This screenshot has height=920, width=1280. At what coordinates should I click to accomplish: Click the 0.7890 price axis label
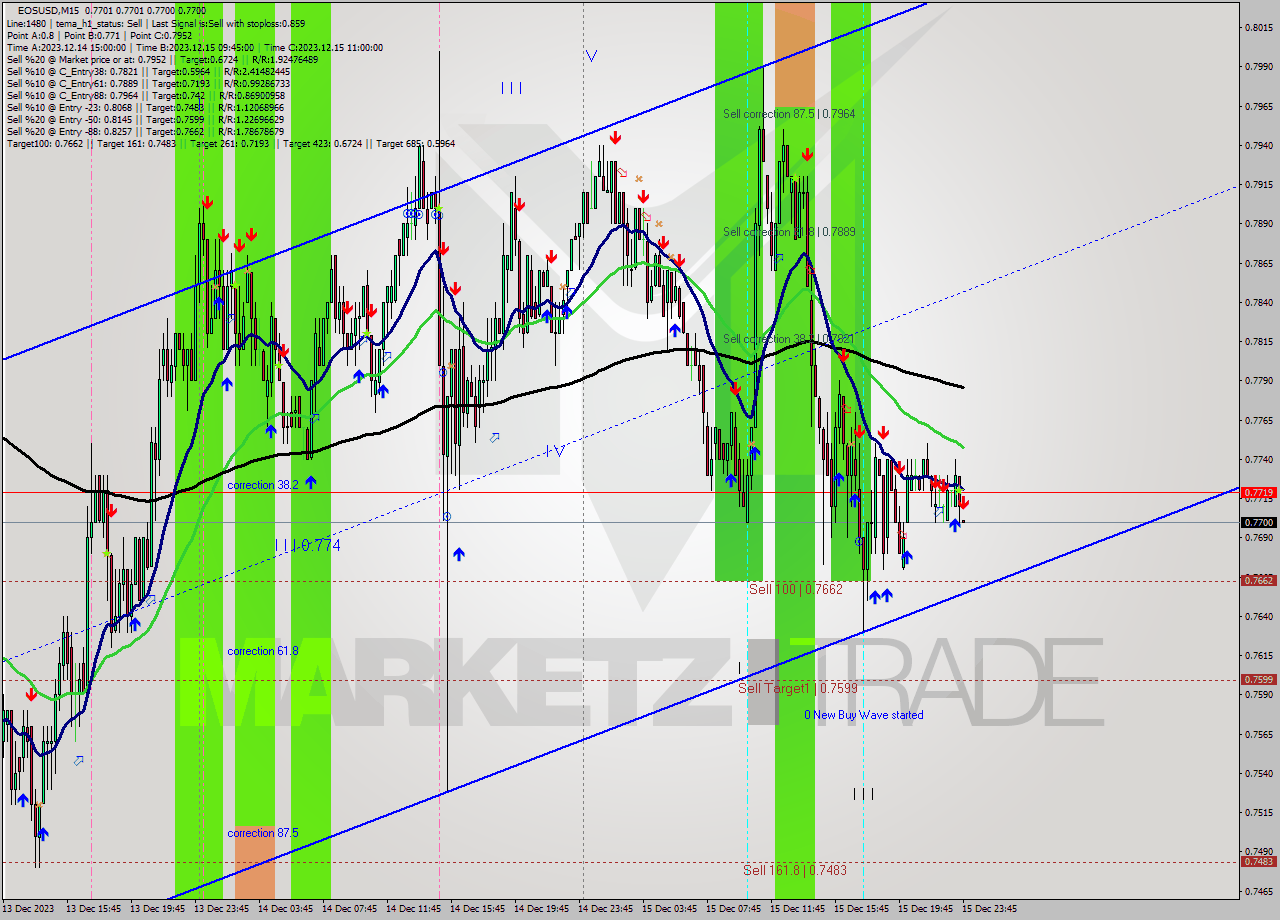tap(1259, 224)
